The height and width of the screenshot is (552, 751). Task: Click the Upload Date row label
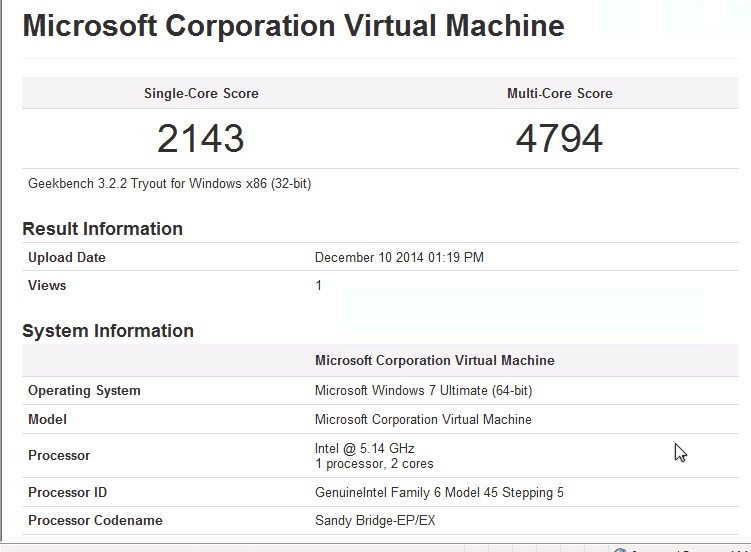click(67, 257)
